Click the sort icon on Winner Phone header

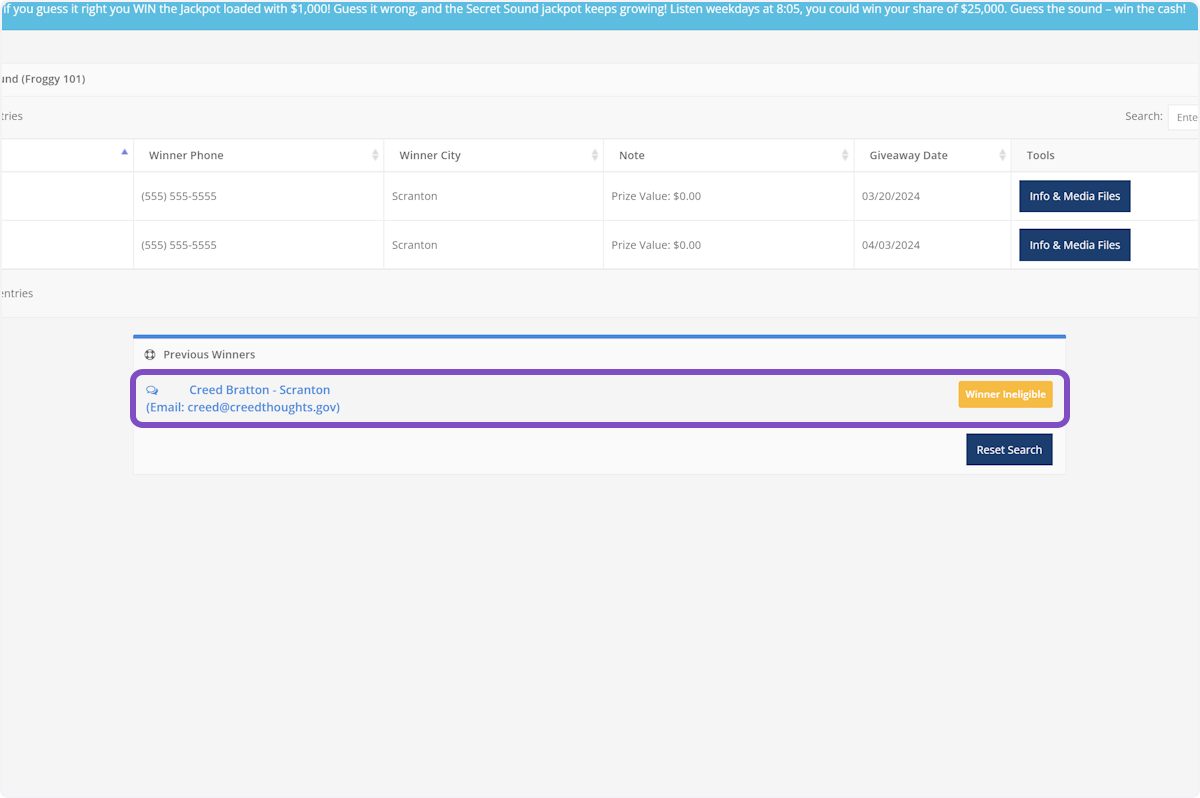(x=375, y=155)
